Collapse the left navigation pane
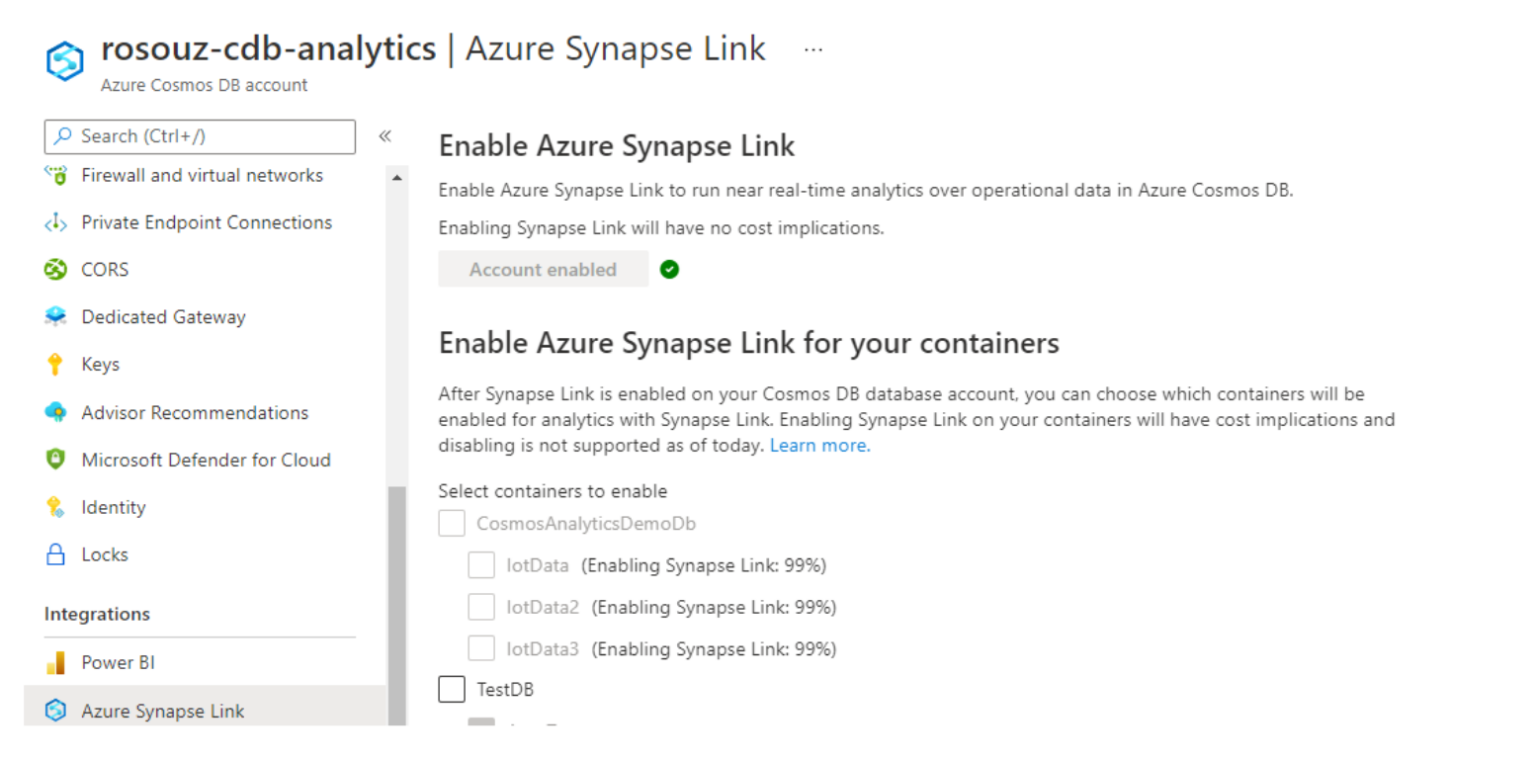Screen dimensions: 1536x763 (x=385, y=136)
